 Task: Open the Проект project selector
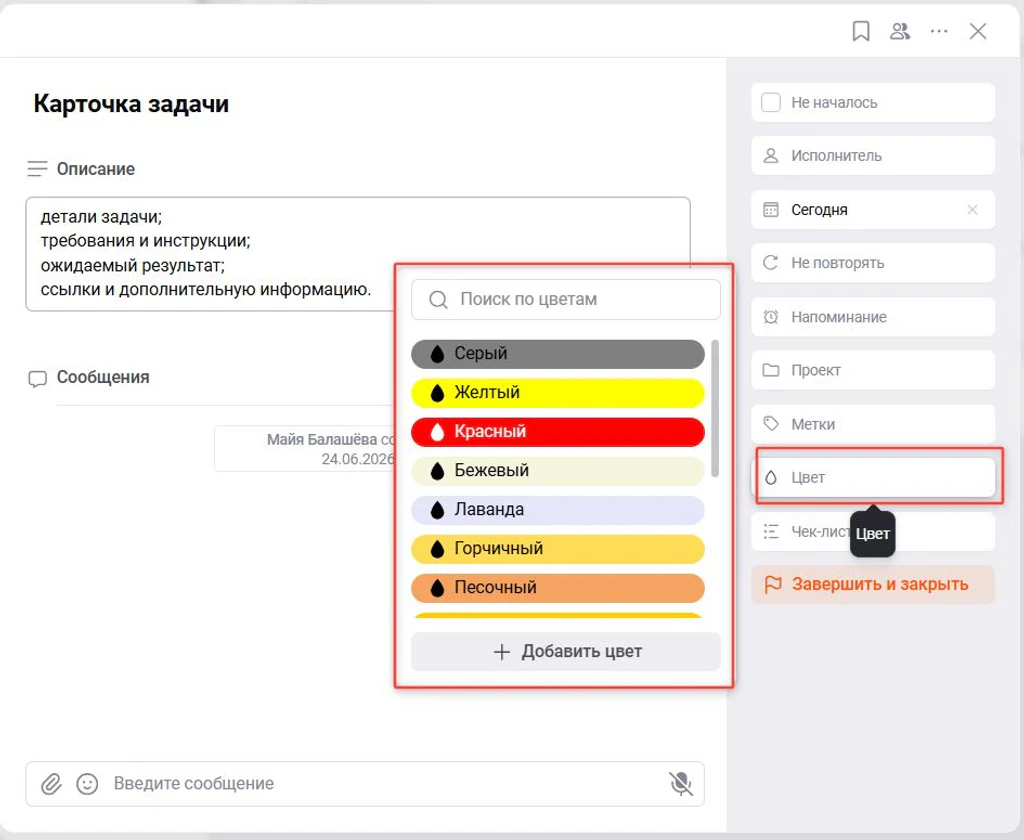point(872,370)
